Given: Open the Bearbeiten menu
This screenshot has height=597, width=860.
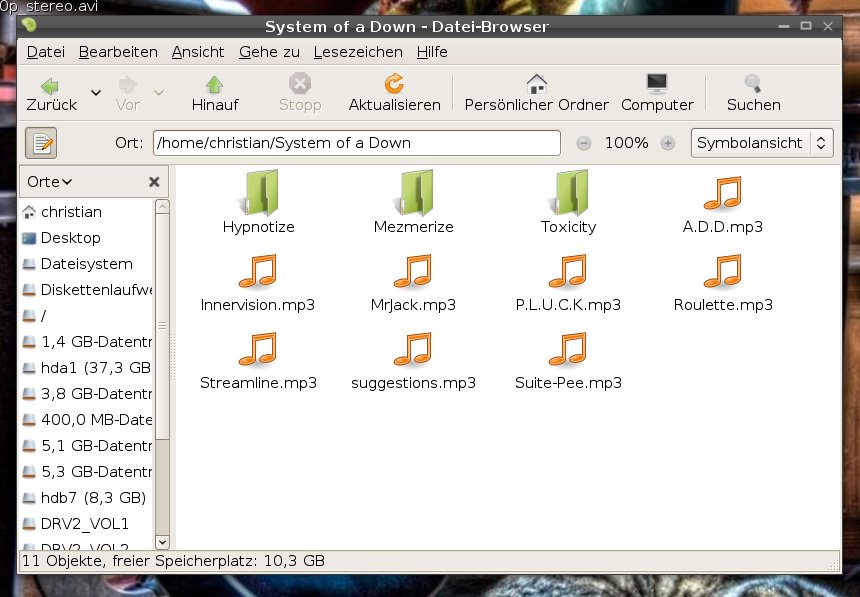Looking at the screenshot, I should coord(118,52).
